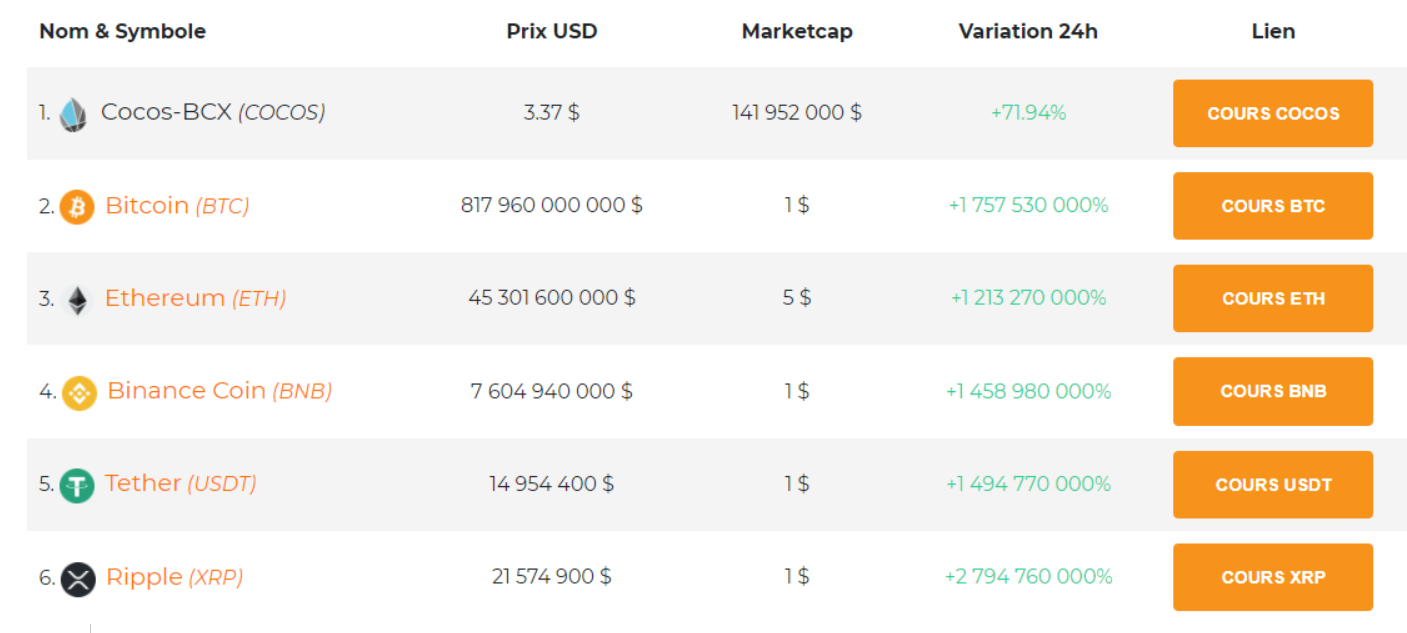Click the Ripple XRP logo icon

pos(77,576)
